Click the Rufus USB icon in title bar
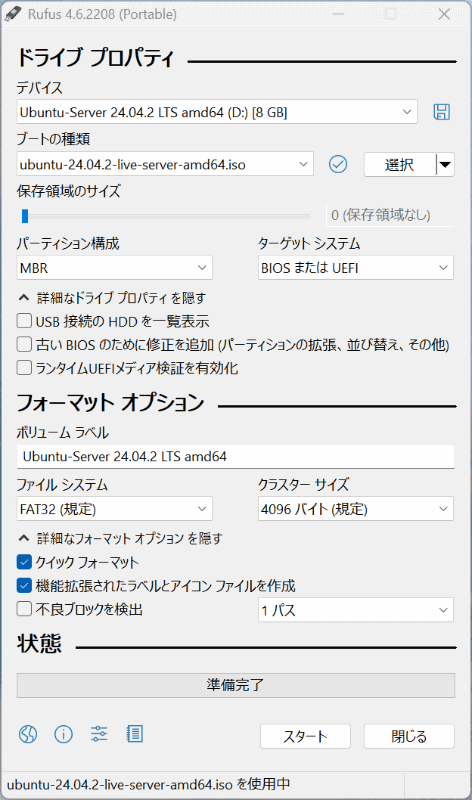472x800 pixels. coord(13,14)
